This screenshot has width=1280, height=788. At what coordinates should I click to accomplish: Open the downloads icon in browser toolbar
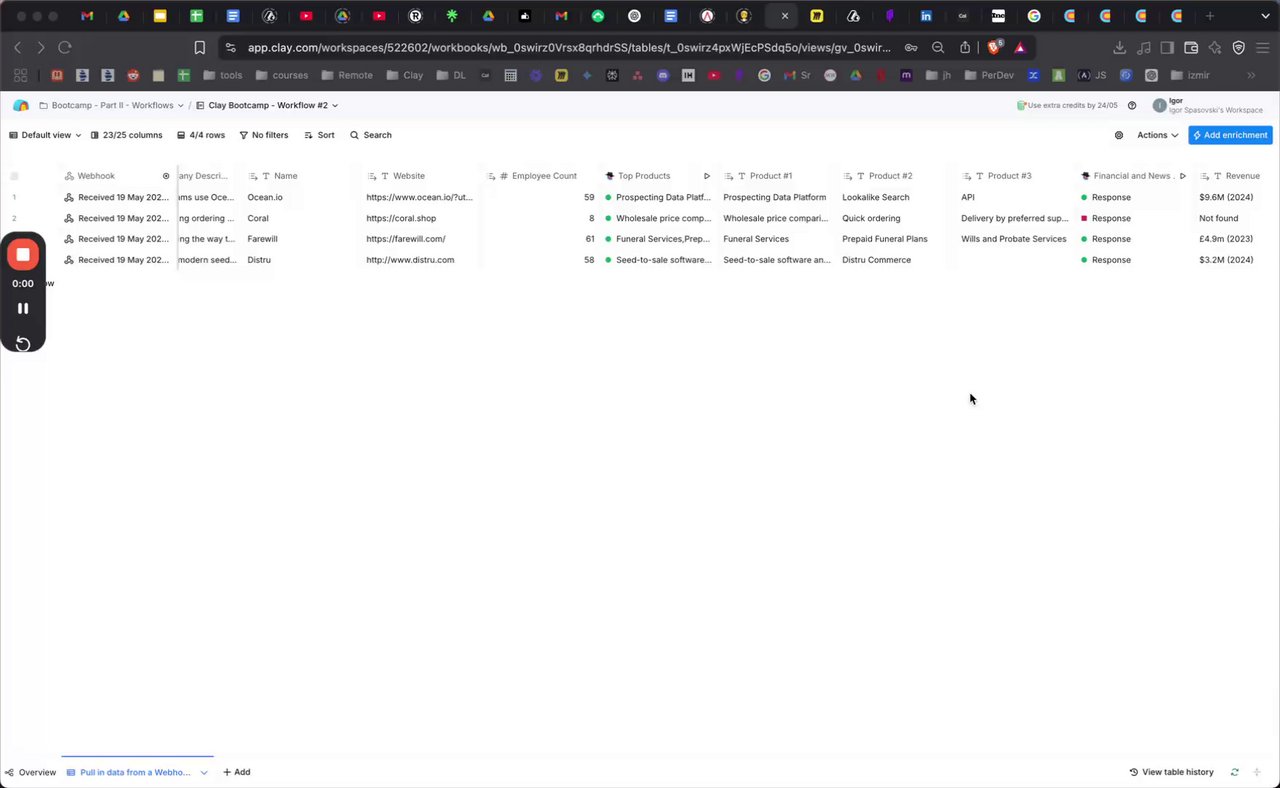(x=1119, y=48)
